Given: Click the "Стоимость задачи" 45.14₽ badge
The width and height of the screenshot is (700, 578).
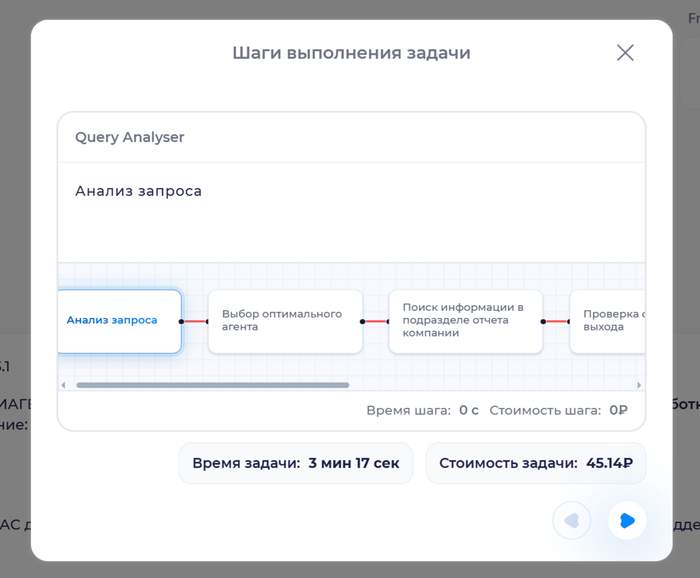Looking at the screenshot, I should tap(535, 463).
